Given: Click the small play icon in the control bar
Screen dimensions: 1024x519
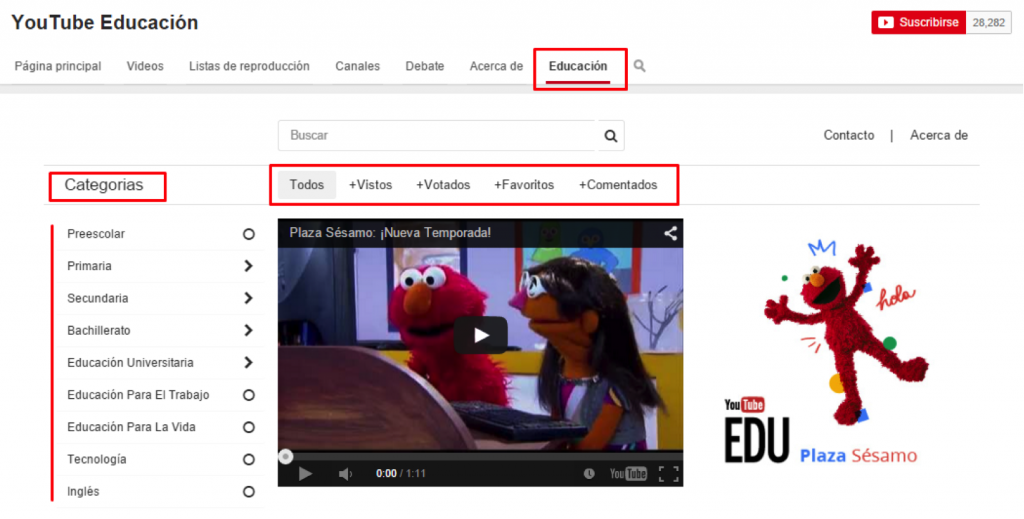Looking at the screenshot, I should [x=305, y=474].
